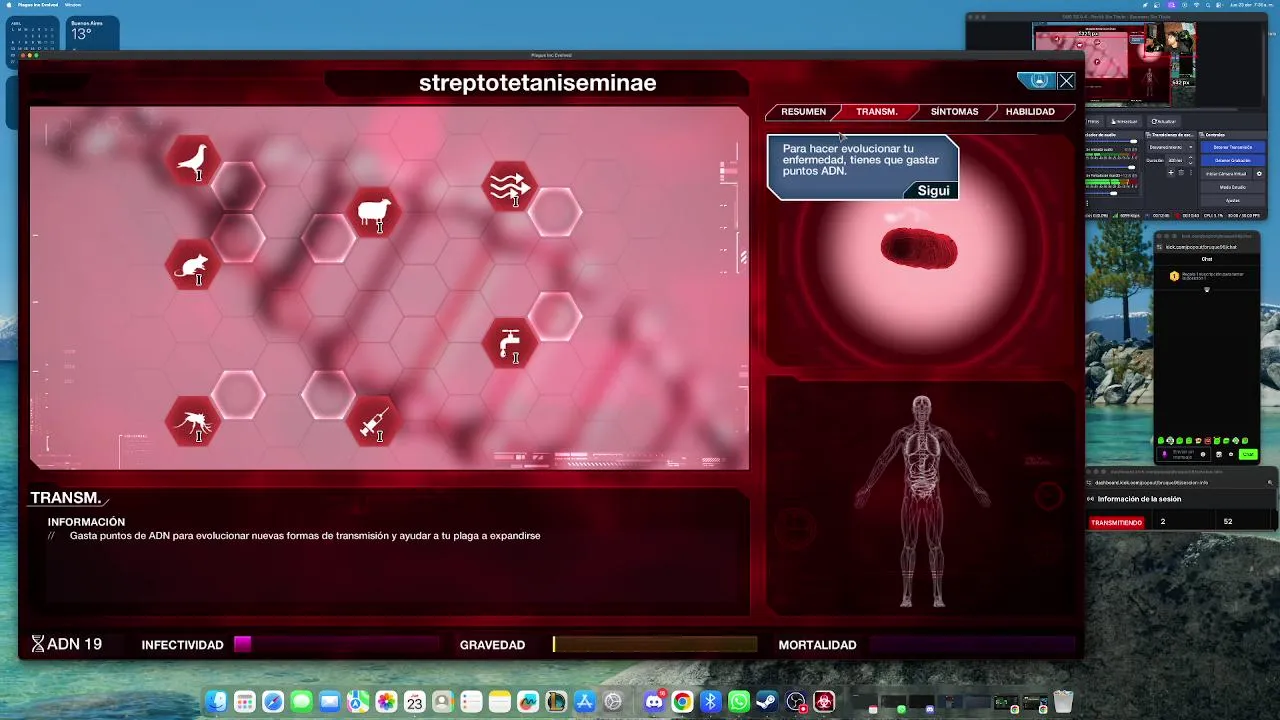Image resolution: width=1280 pixels, height=720 pixels.
Task: Open Photos from the Dock
Action: point(386,702)
